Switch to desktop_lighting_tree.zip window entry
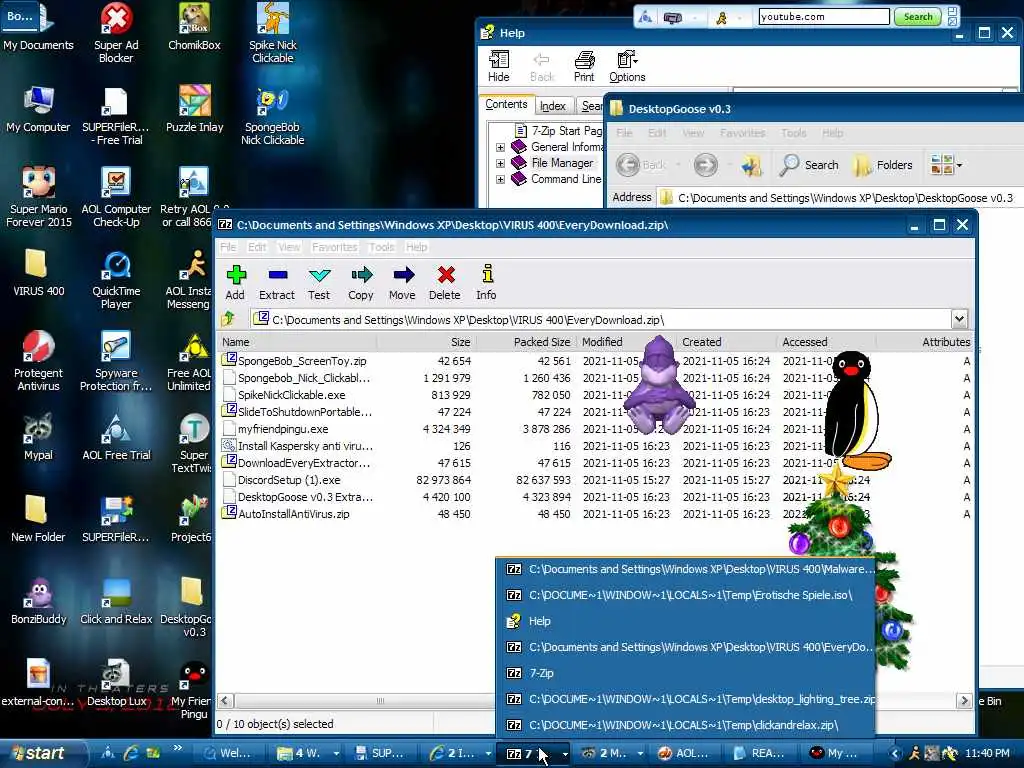Screen dimensions: 1024x768 (x=684, y=699)
